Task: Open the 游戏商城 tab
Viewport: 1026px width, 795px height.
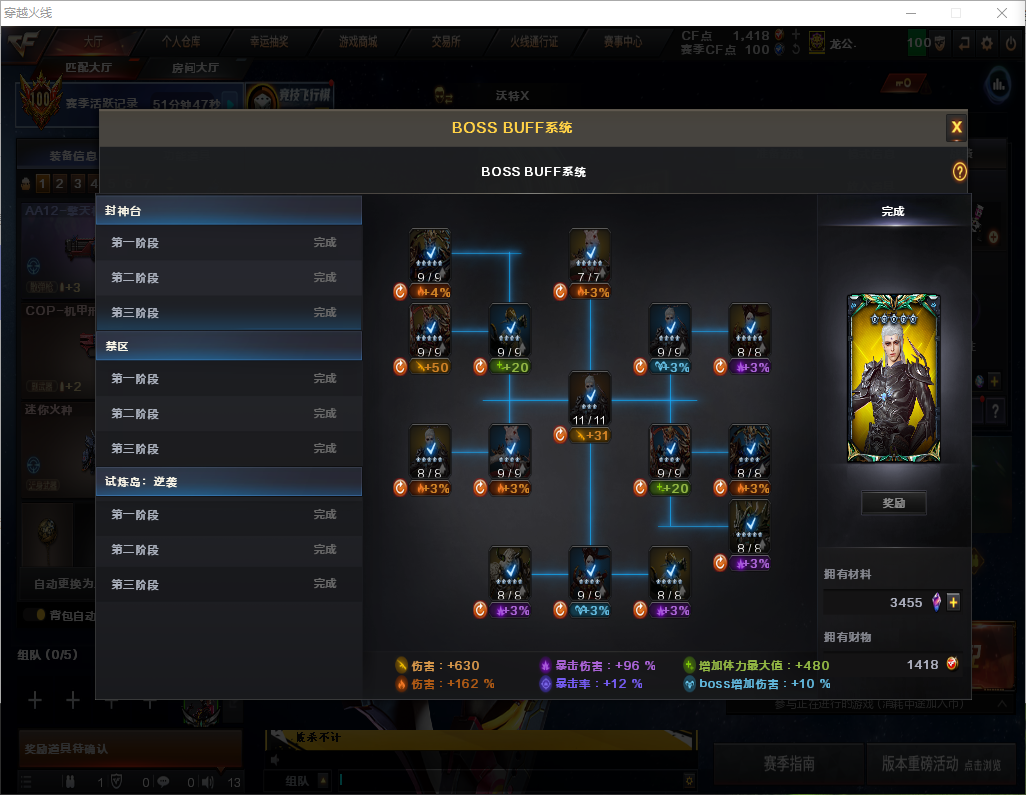Action: [x=358, y=42]
